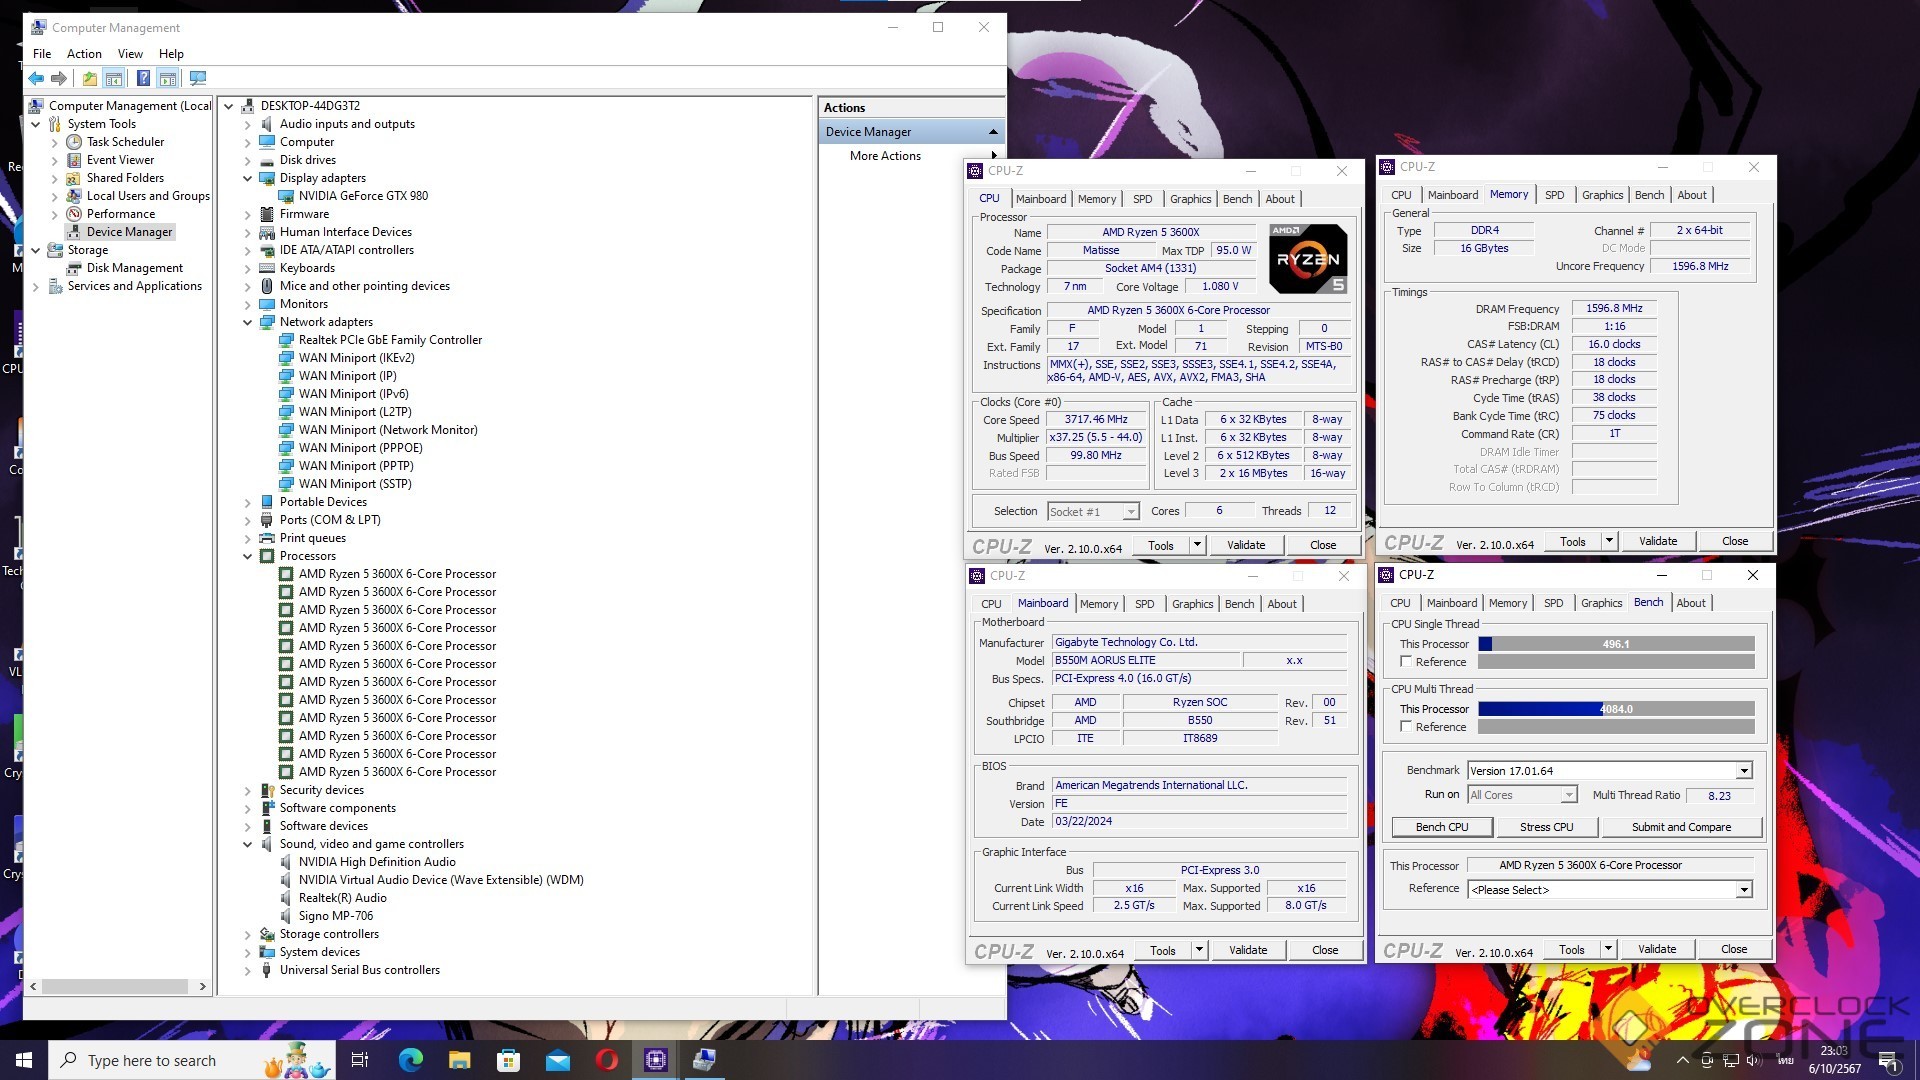
Task: Click Show/Hide Action Pane toolbar icon
Action: (x=168, y=78)
